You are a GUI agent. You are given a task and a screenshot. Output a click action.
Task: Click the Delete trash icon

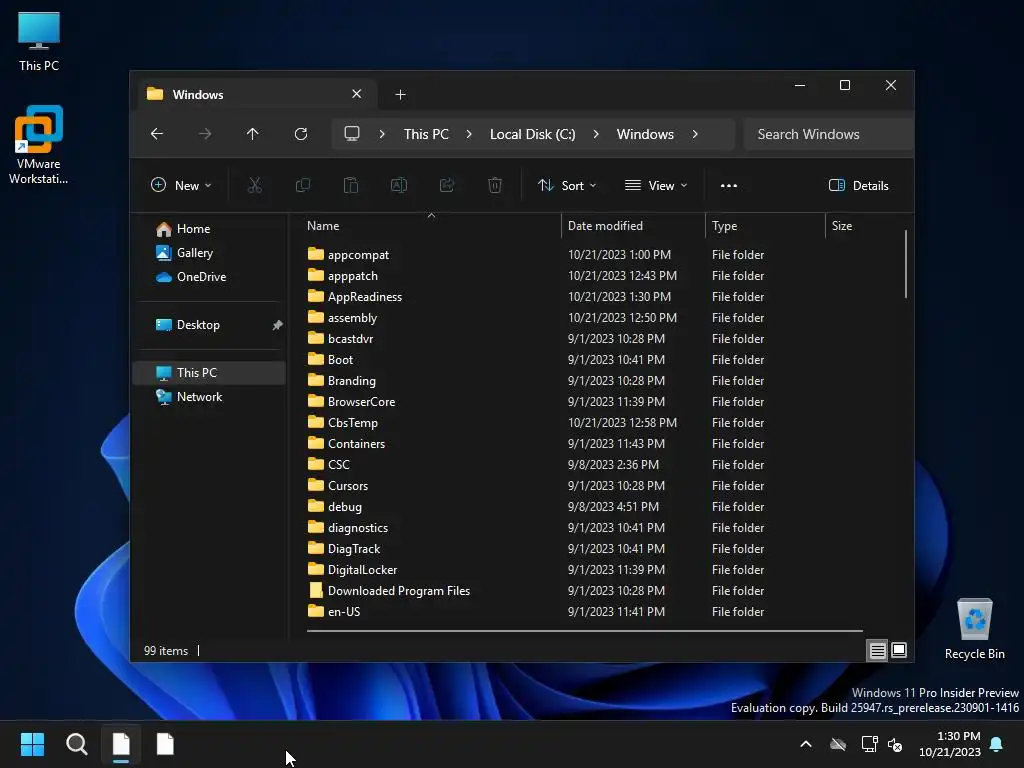pyautogui.click(x=495, y=185)
